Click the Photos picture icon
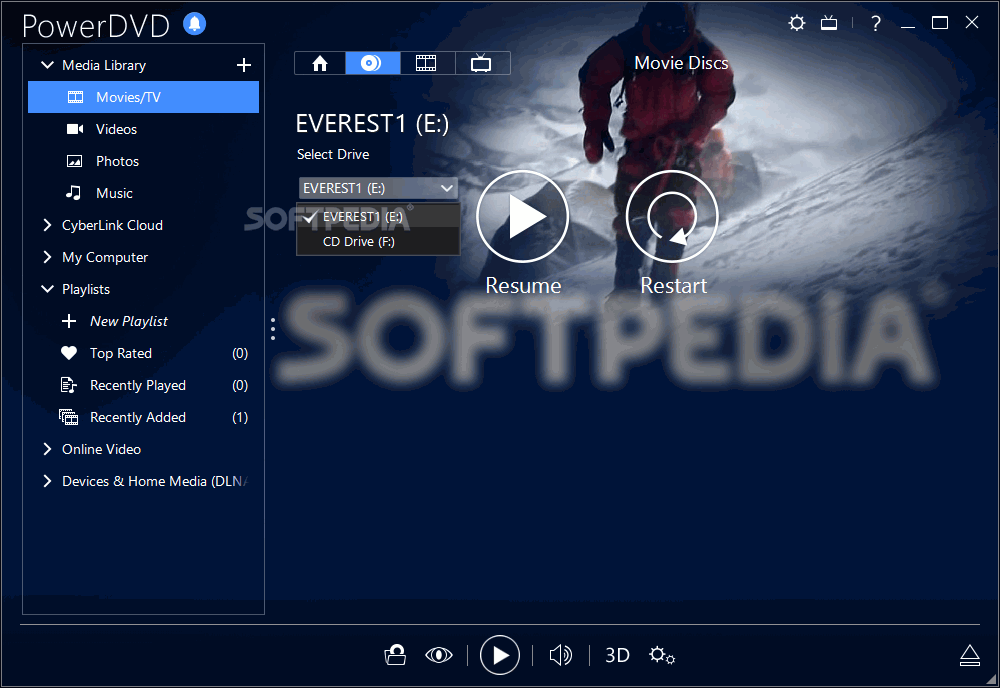1000x688 pixels. tap(75, 161)
